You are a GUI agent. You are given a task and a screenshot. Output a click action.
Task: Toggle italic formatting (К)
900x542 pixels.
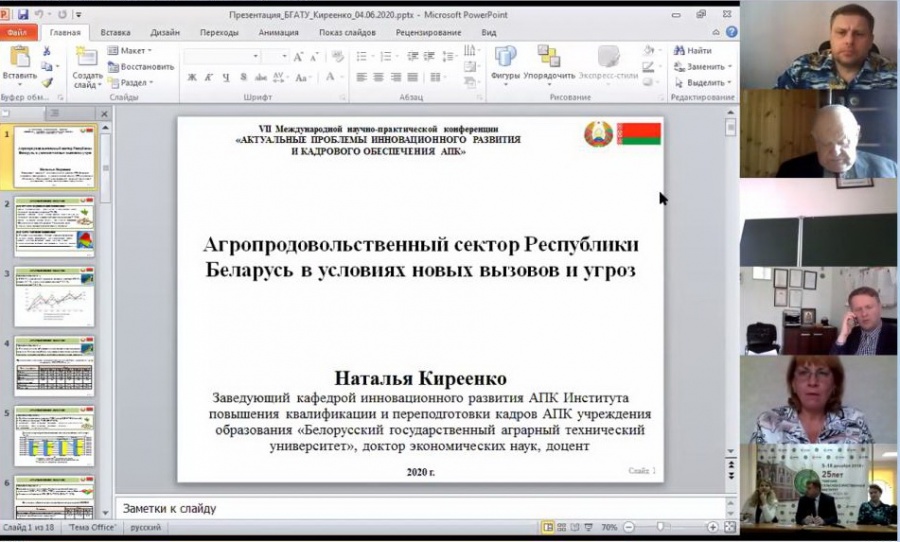coord(209,78)
